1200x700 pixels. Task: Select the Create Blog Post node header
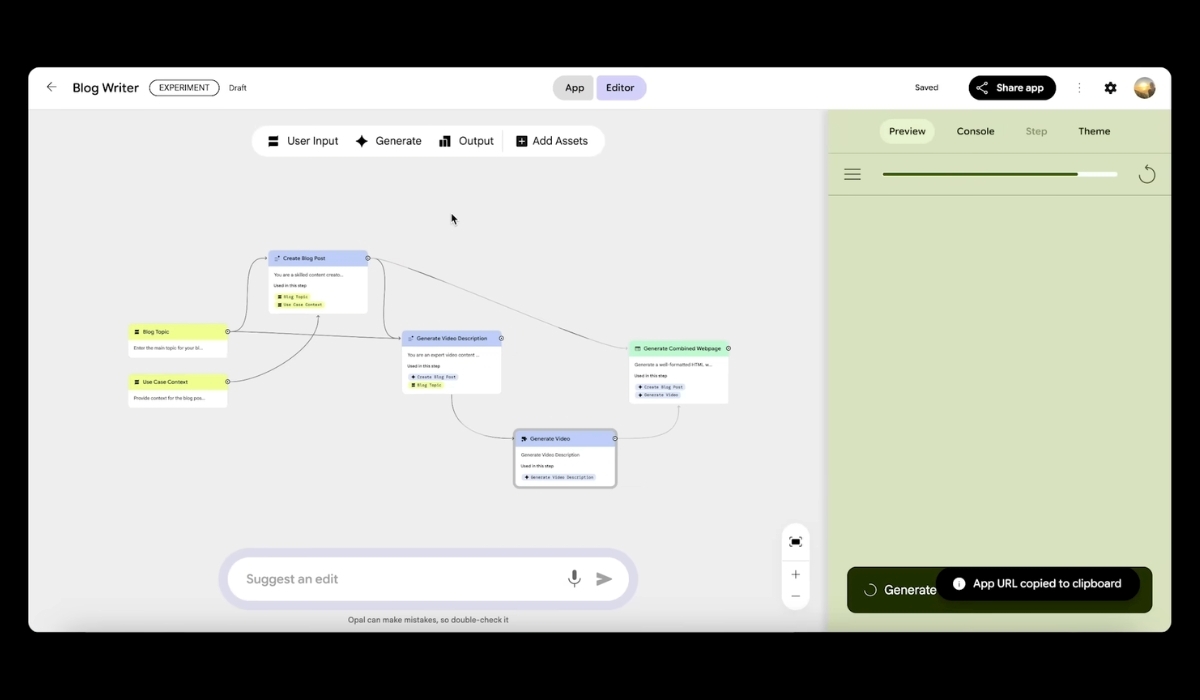(x=318, y=258)
